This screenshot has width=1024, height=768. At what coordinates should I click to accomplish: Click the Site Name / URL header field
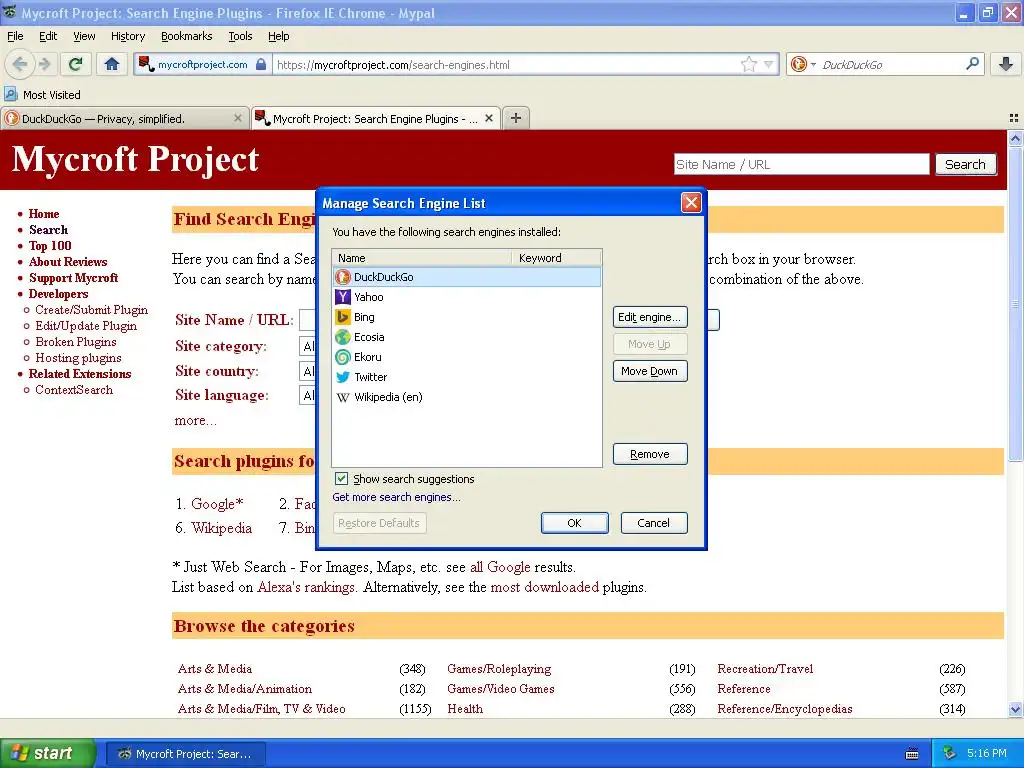(801, 165)
